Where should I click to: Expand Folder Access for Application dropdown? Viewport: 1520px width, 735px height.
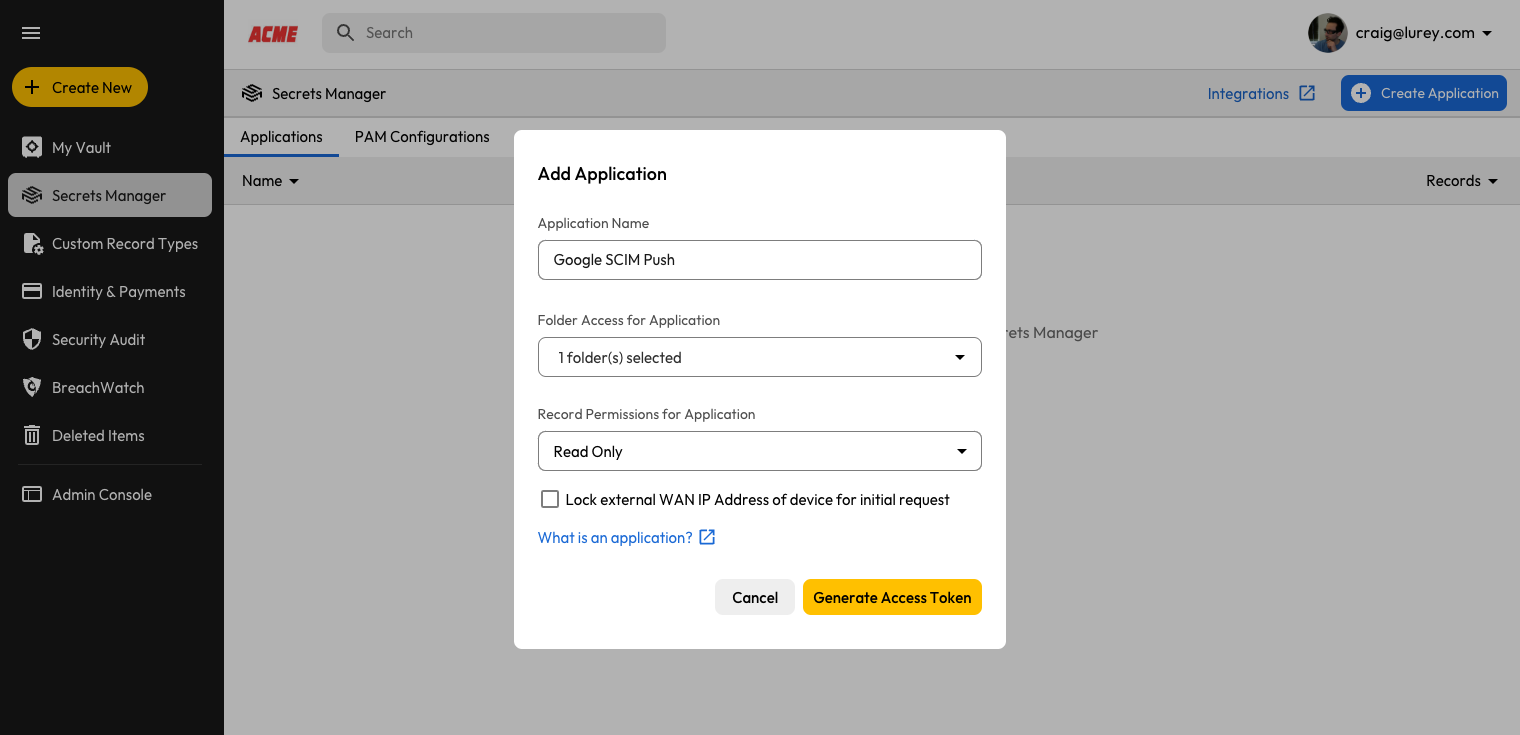tap(759, 357)
